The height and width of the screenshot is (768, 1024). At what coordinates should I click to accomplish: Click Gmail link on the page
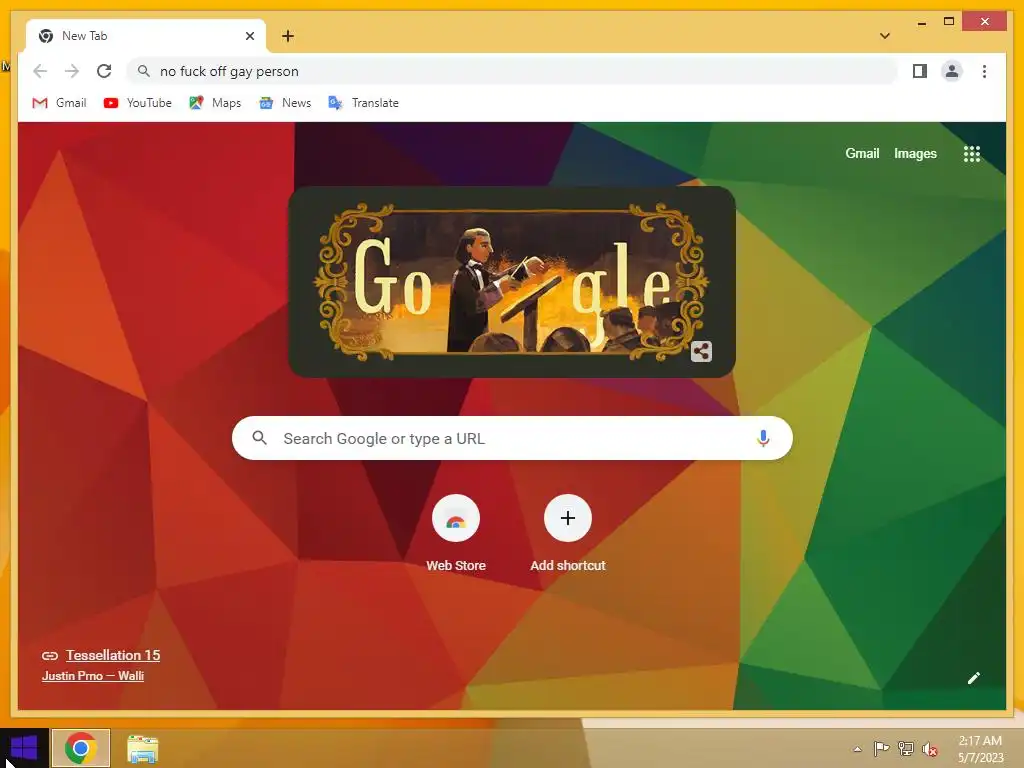[x=862, y=153]
